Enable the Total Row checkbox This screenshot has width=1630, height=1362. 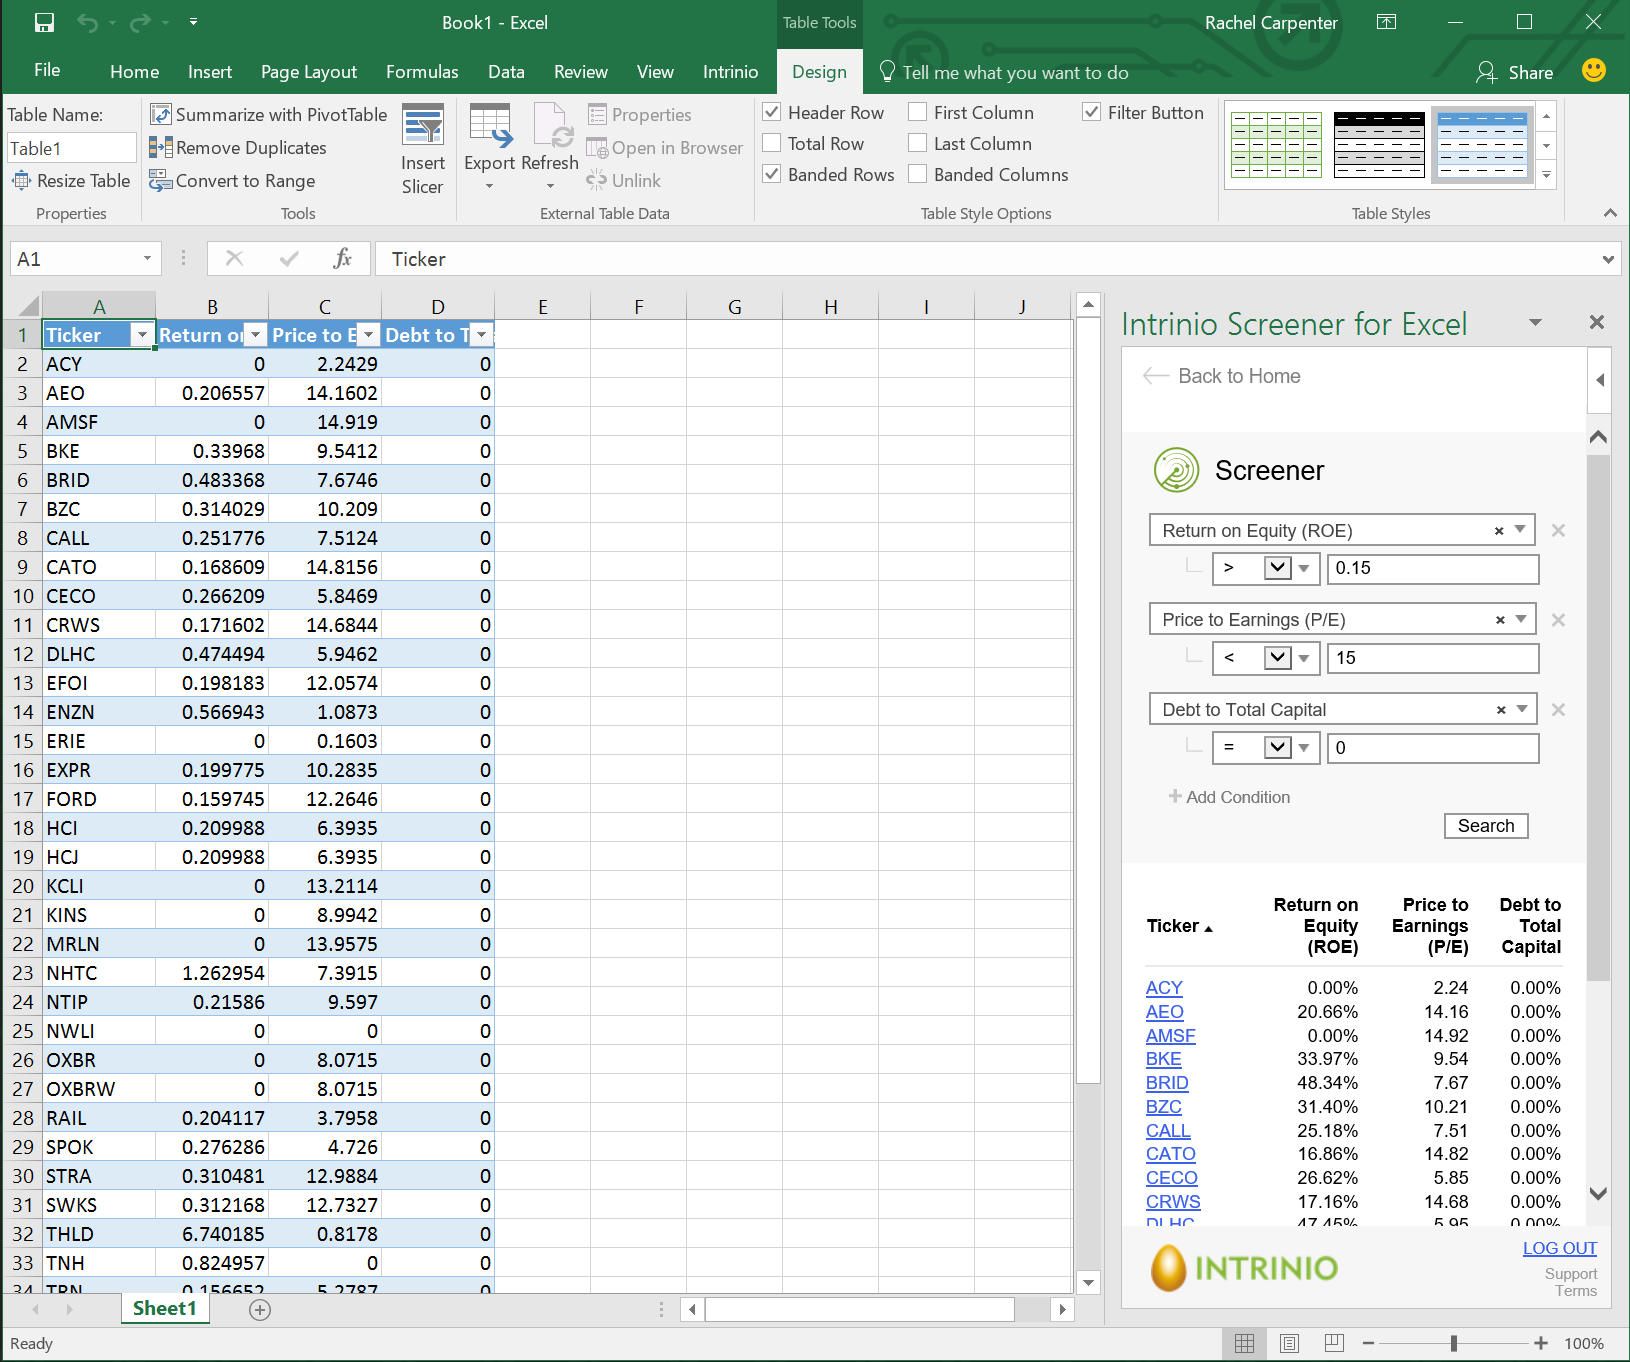click(772, 144)
